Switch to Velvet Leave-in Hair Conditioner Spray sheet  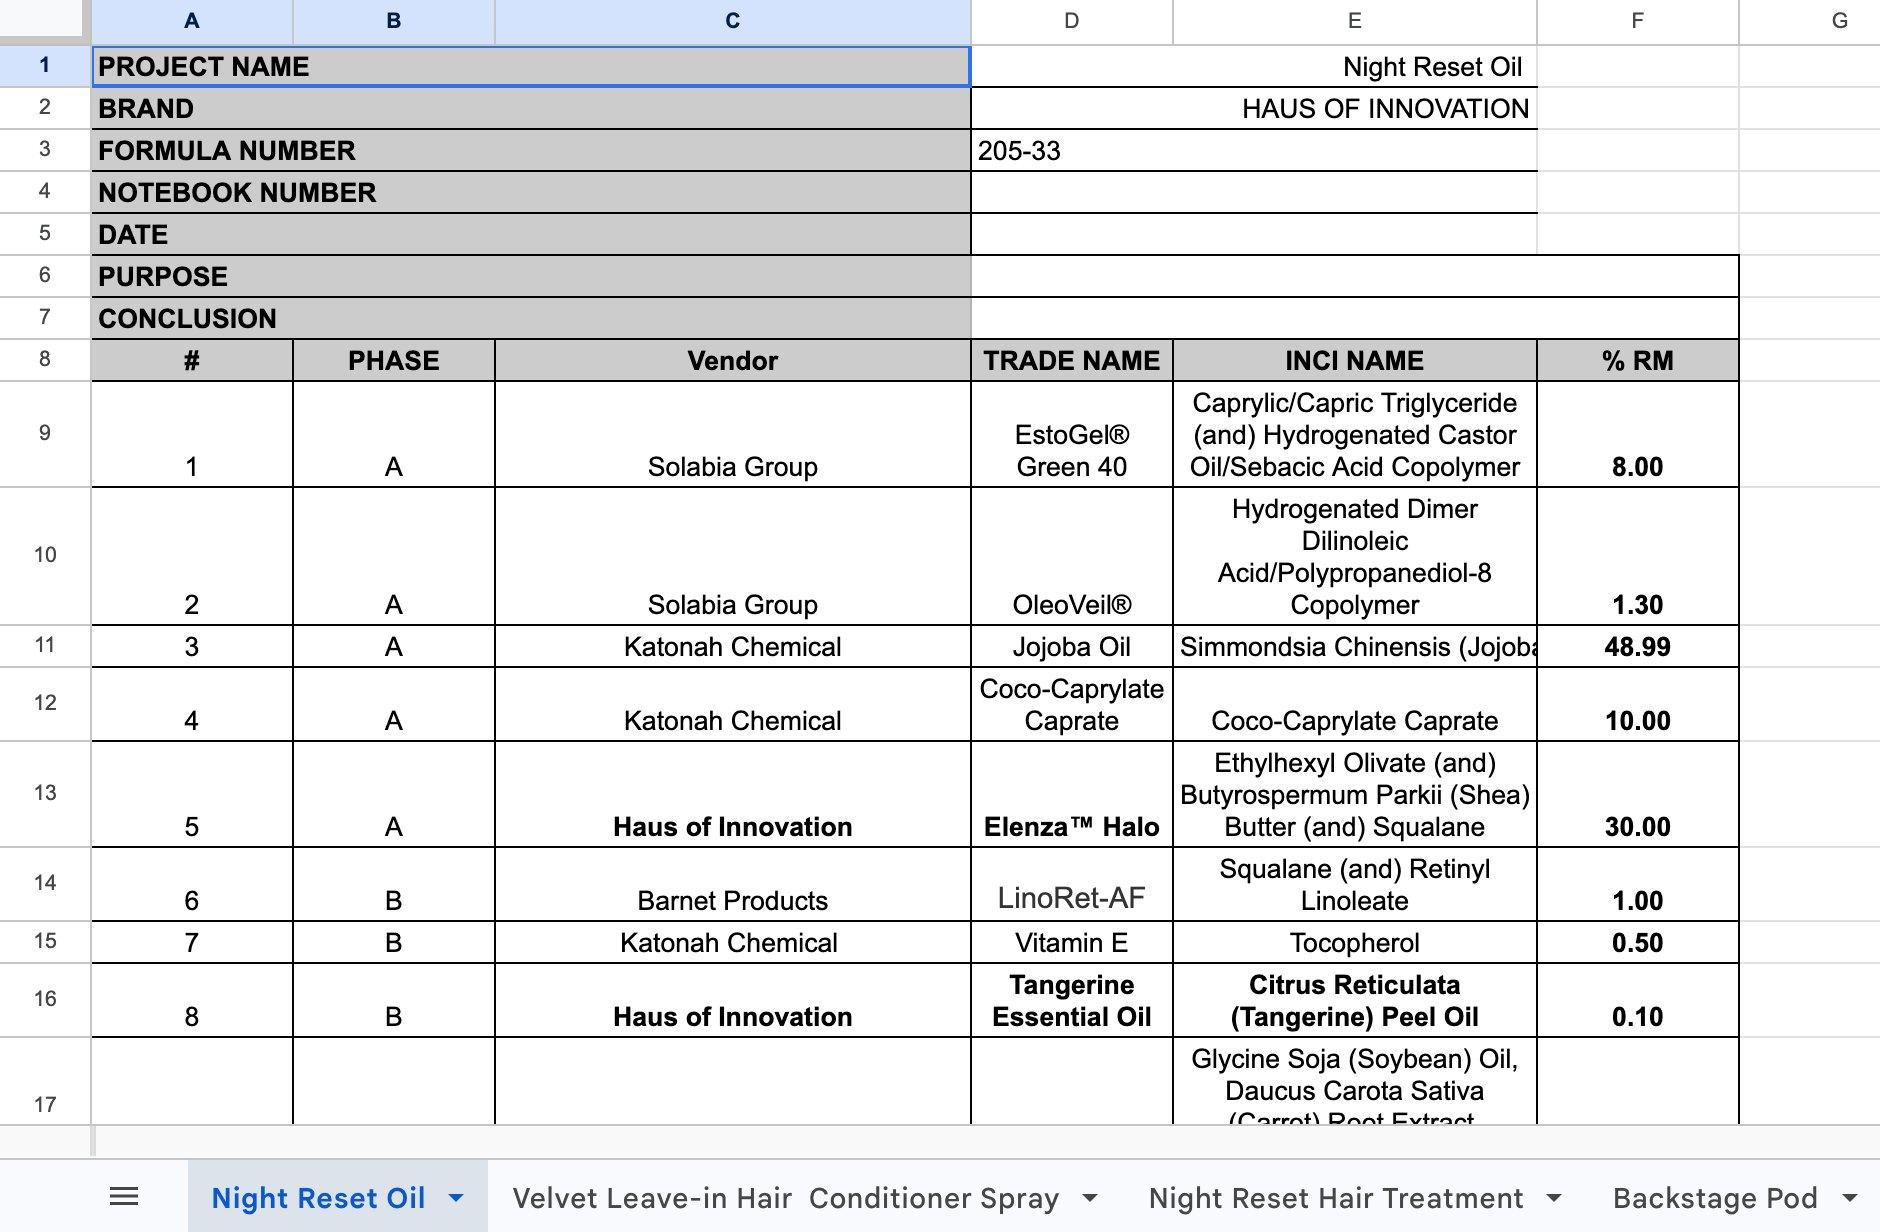[785, 1198]
